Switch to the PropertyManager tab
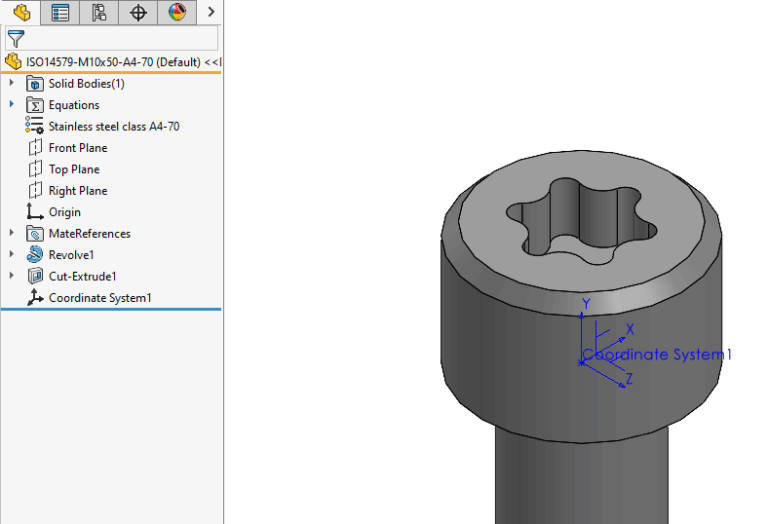The width and height of the screenshot is (768, 524). (x=60, y=13)
